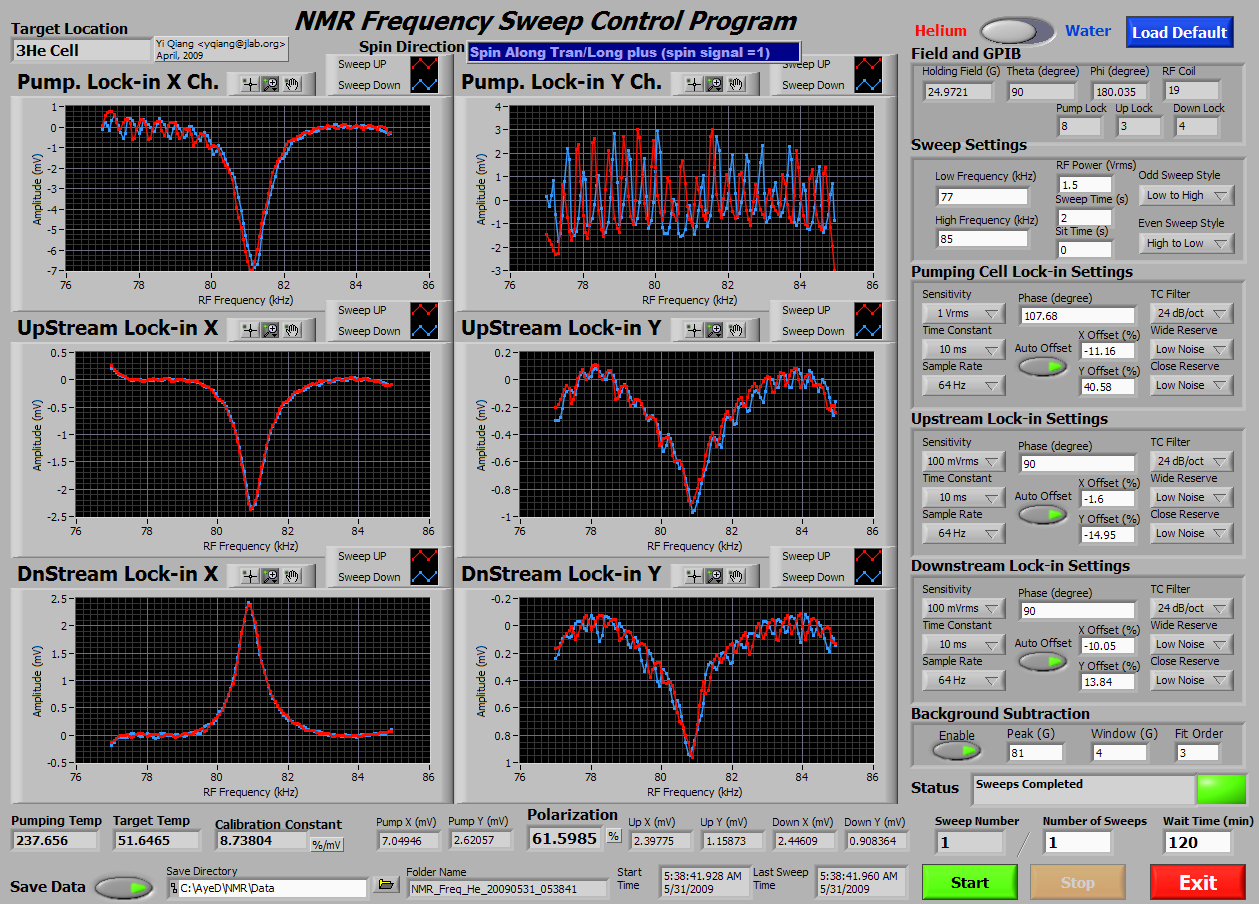
Task: Toggle the Helium/Water switch
Action: click(x=1016, y=31)
